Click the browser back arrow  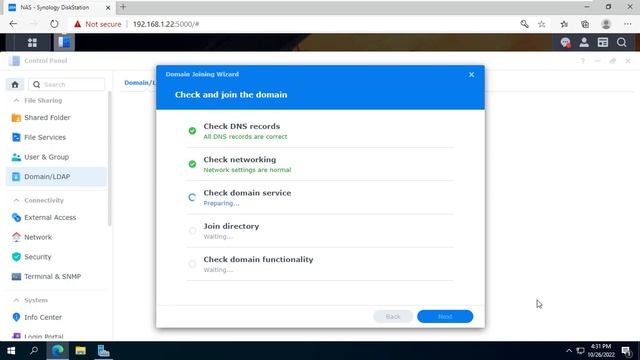[13, 24]
